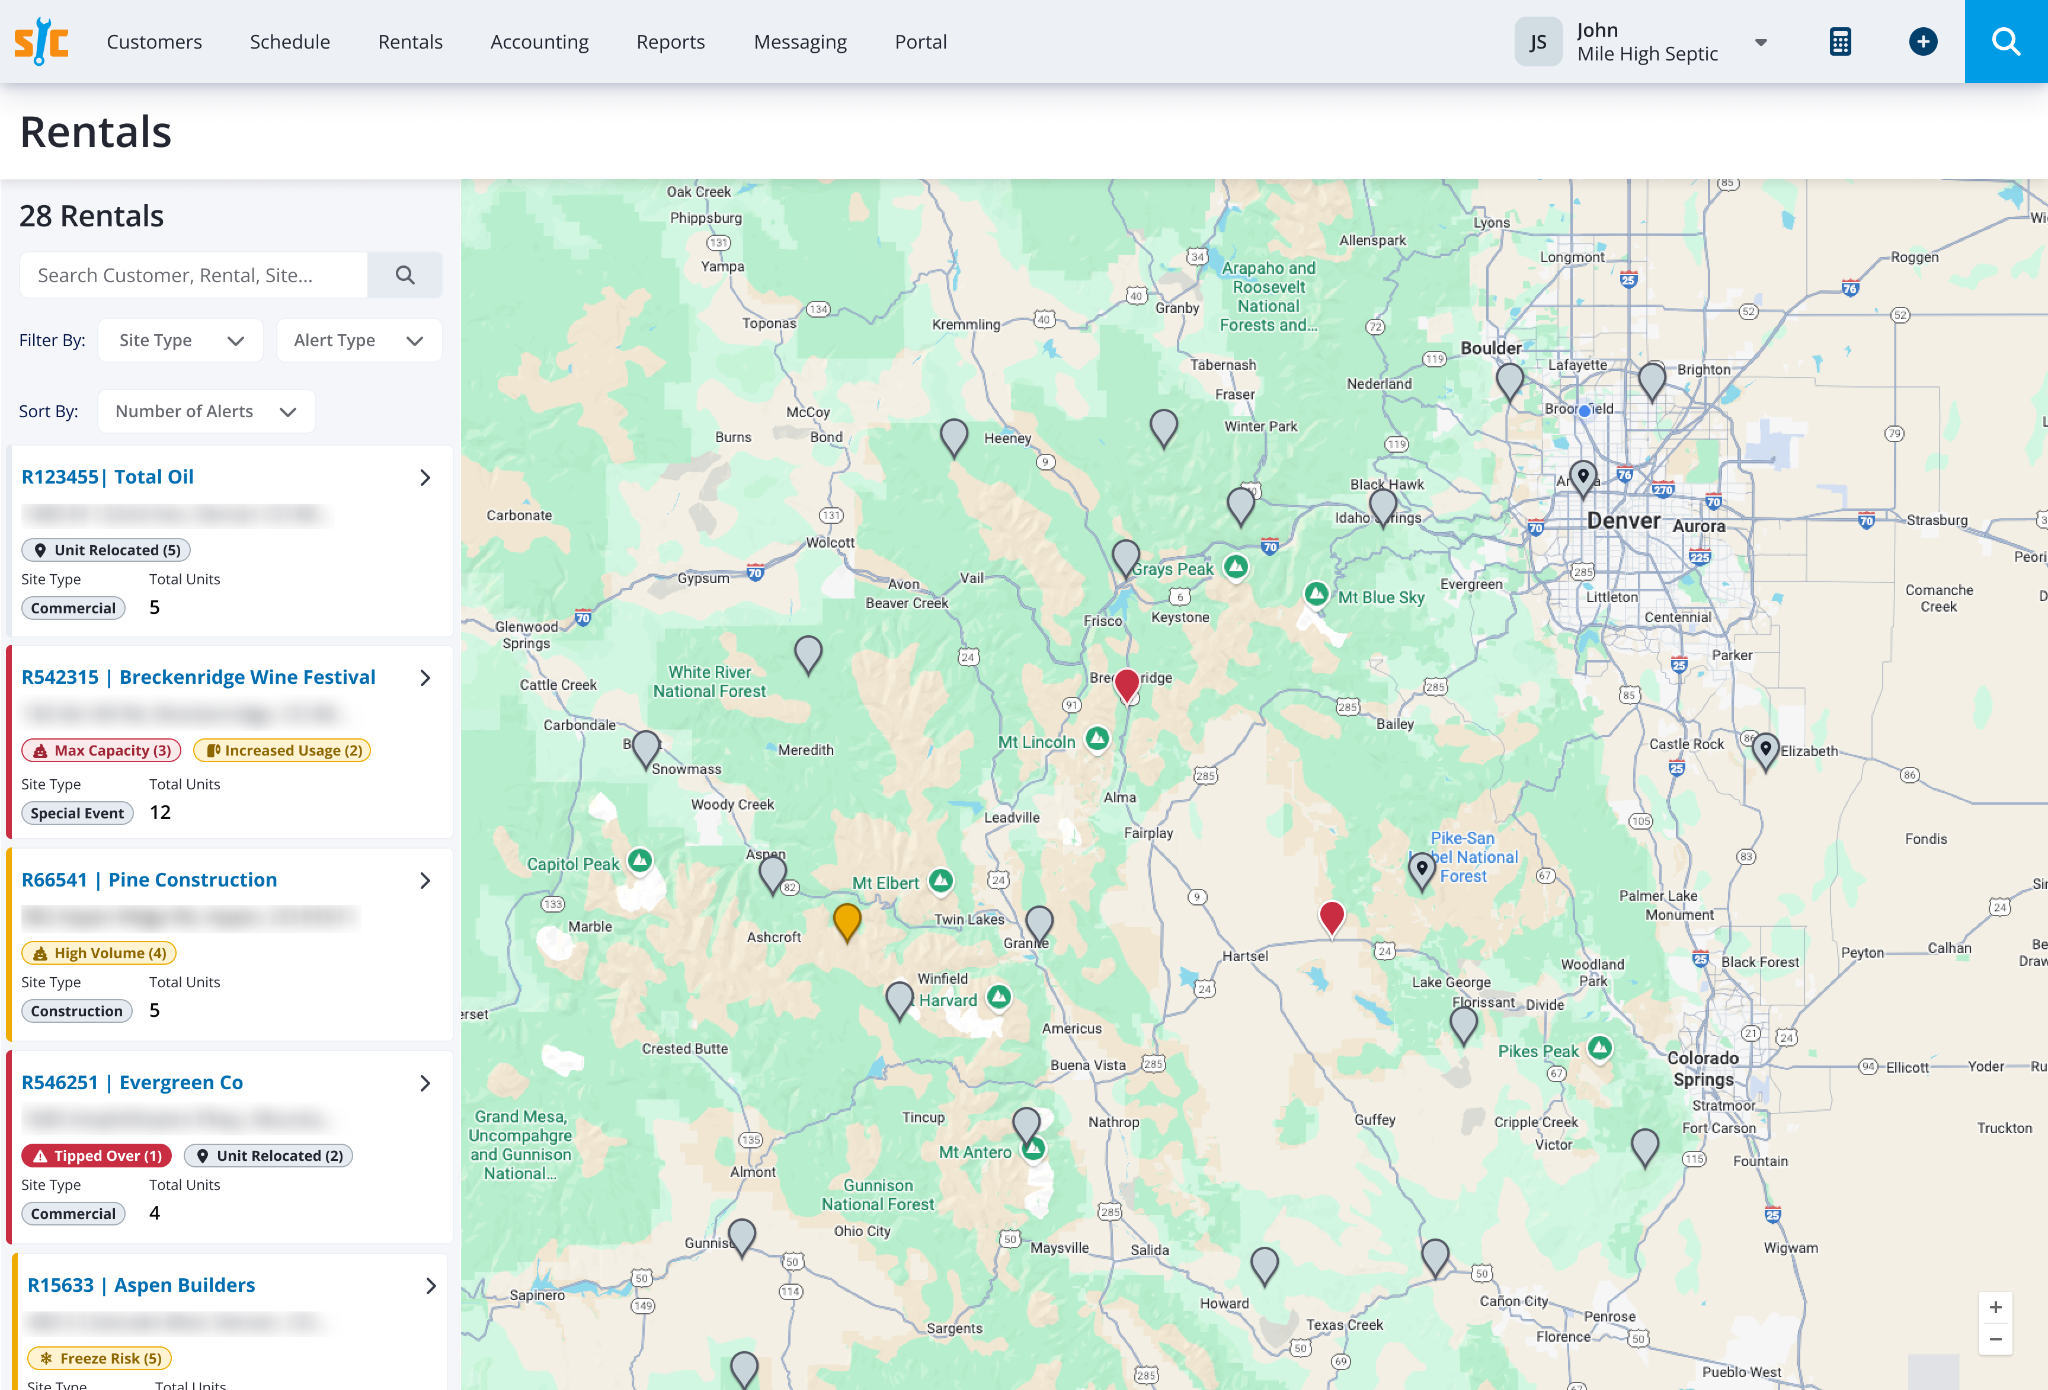Expand the Evergreen Co card chevron
Viewport: 2048px width, 1390px height.
click(x=425, y=1083)
